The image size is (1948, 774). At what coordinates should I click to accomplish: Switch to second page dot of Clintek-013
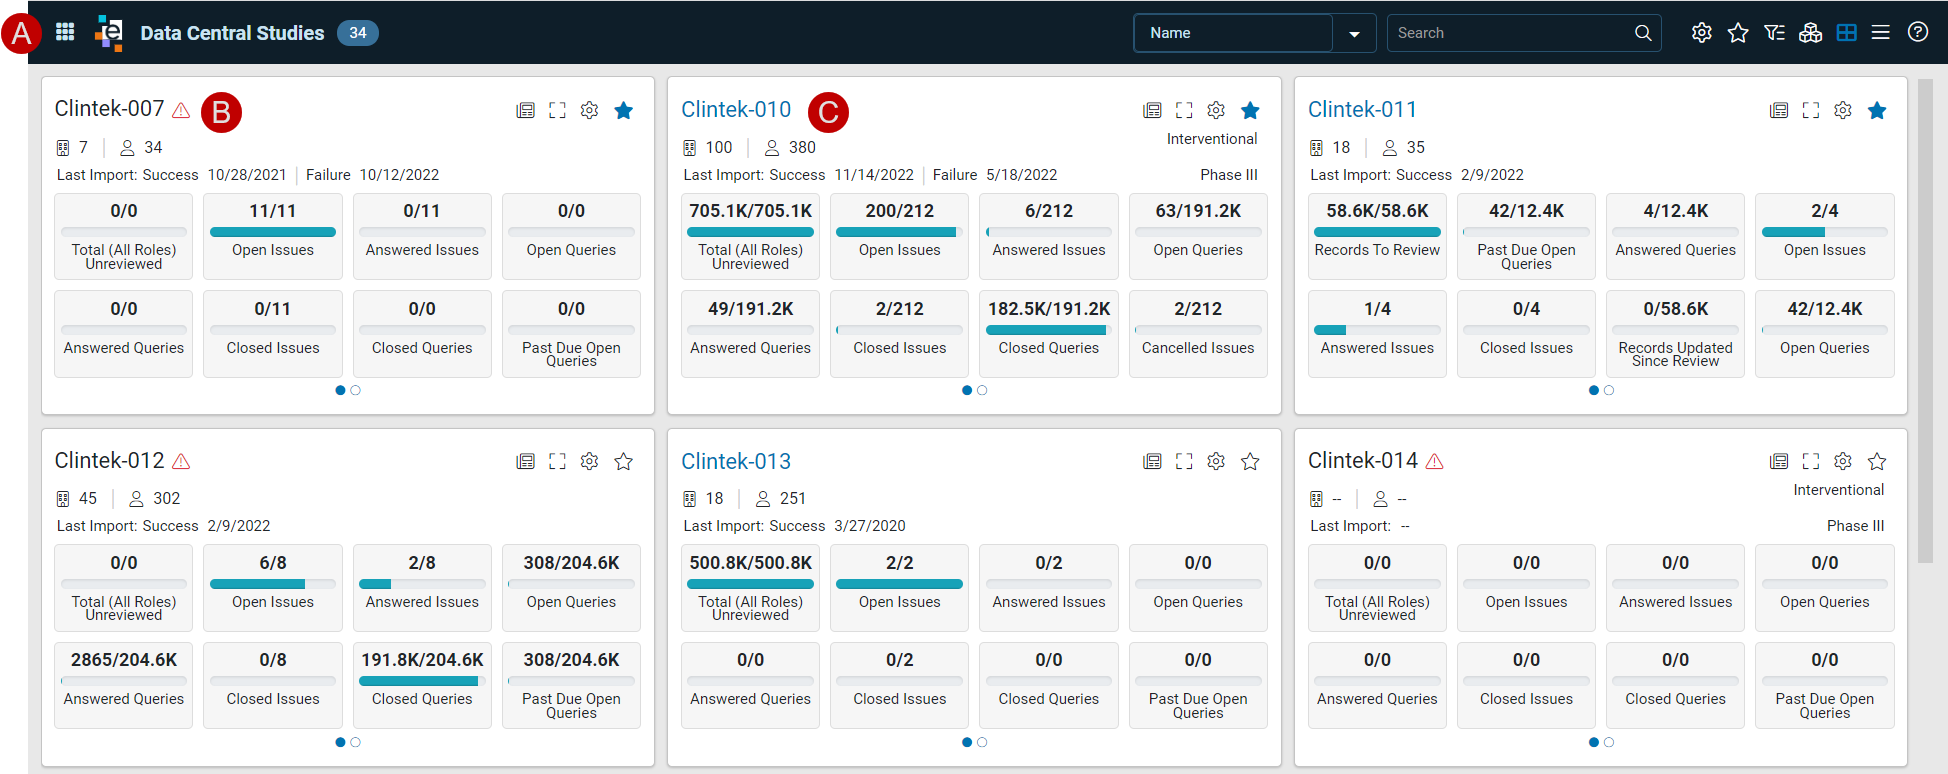click(982, 742)
